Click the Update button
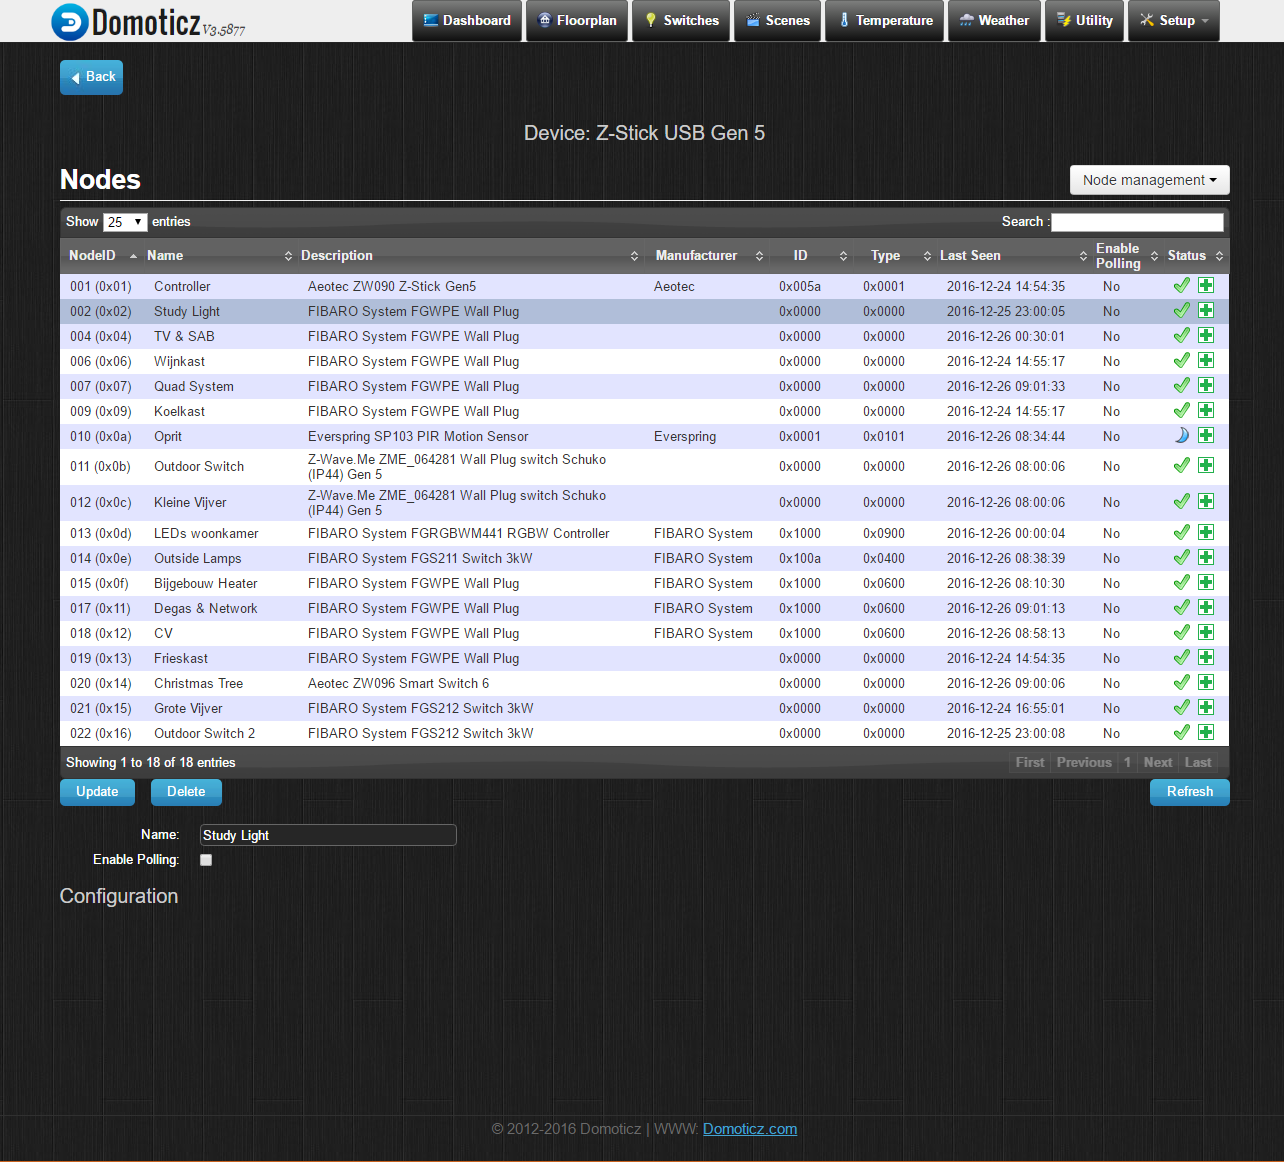The width and height of the screenshot is (1284, 1162). pos(97,792)
